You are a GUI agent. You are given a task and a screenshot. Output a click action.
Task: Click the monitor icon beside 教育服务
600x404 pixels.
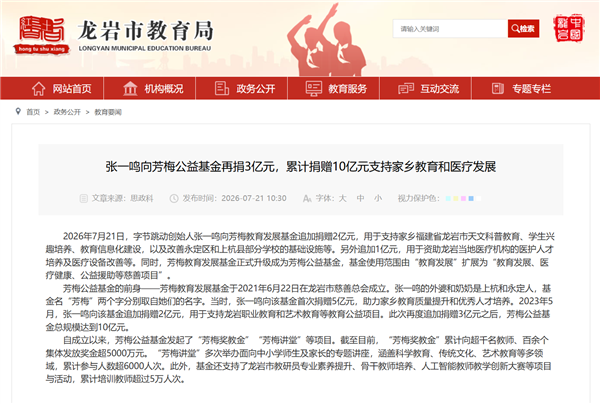coord(314,89)
